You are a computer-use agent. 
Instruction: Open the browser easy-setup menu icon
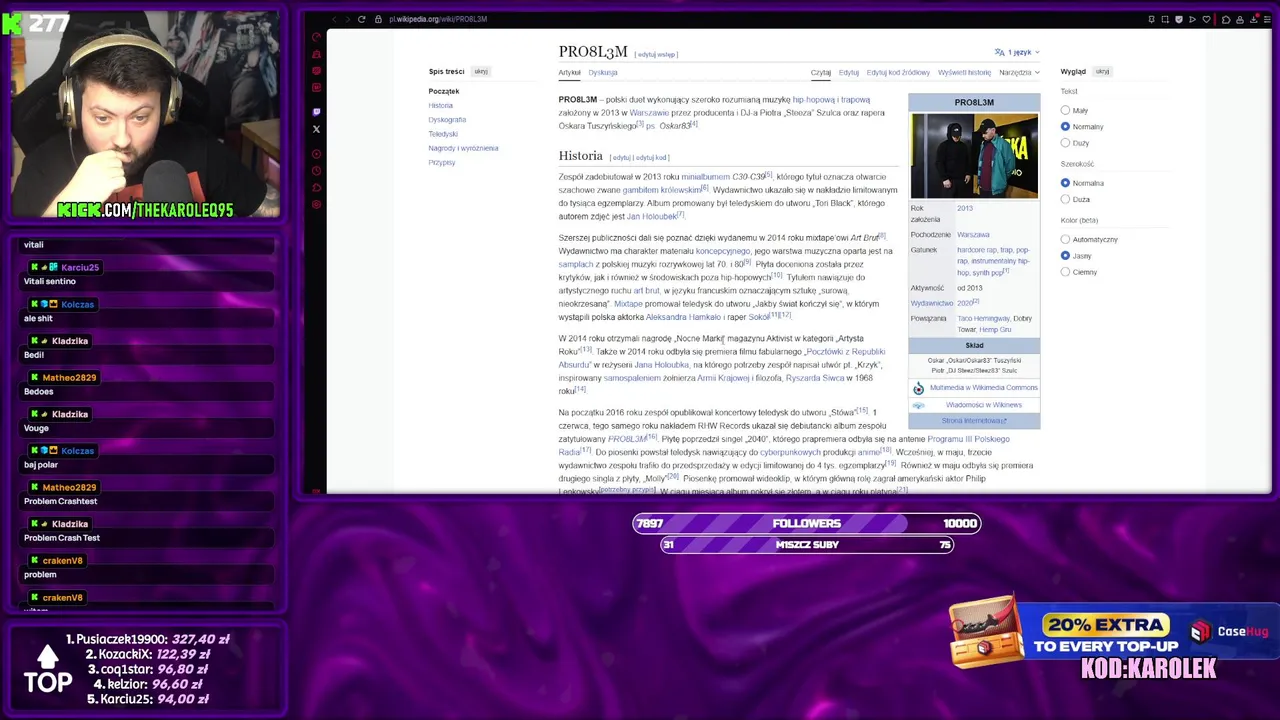pyautogui.click(x=1267, y=19)
